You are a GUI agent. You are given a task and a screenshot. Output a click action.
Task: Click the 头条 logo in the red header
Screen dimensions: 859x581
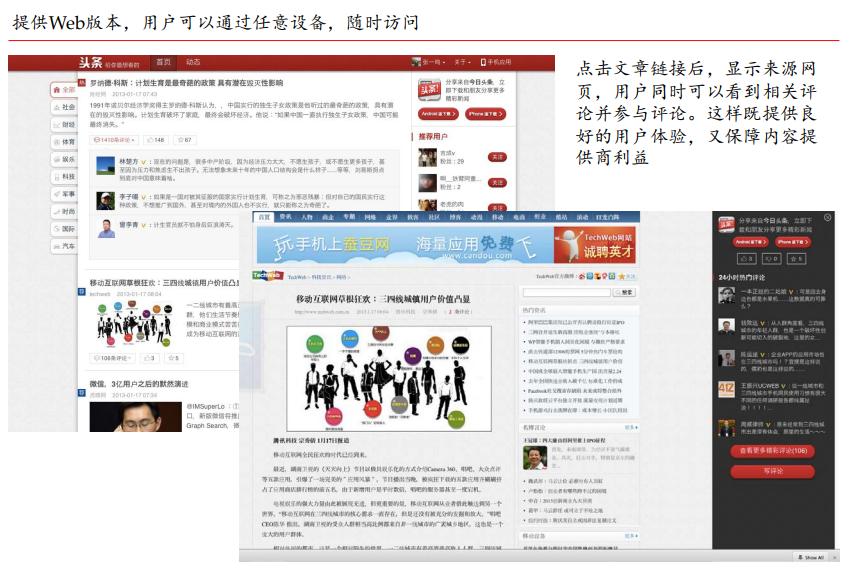(91, 62)
